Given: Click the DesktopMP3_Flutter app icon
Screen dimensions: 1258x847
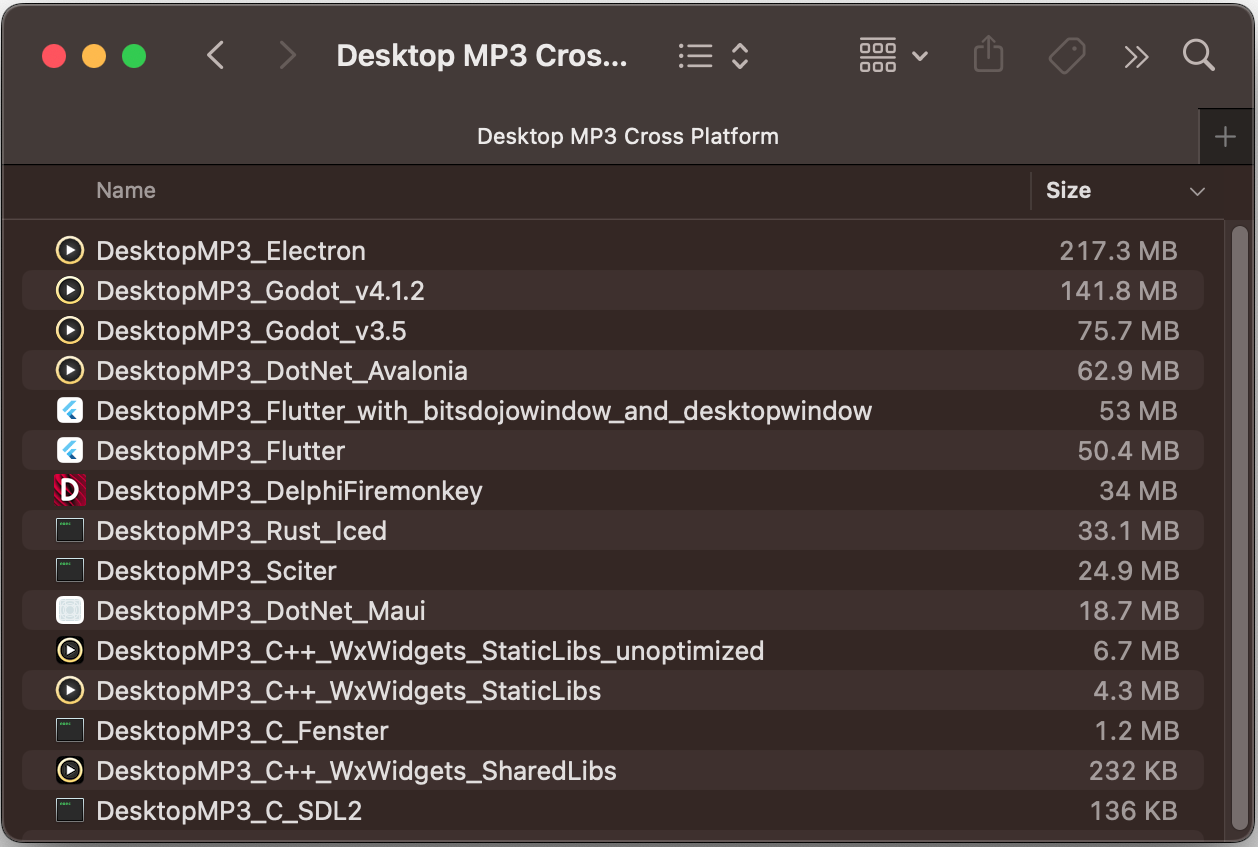Looking at the screenshot, I should (x=70, y=450).
